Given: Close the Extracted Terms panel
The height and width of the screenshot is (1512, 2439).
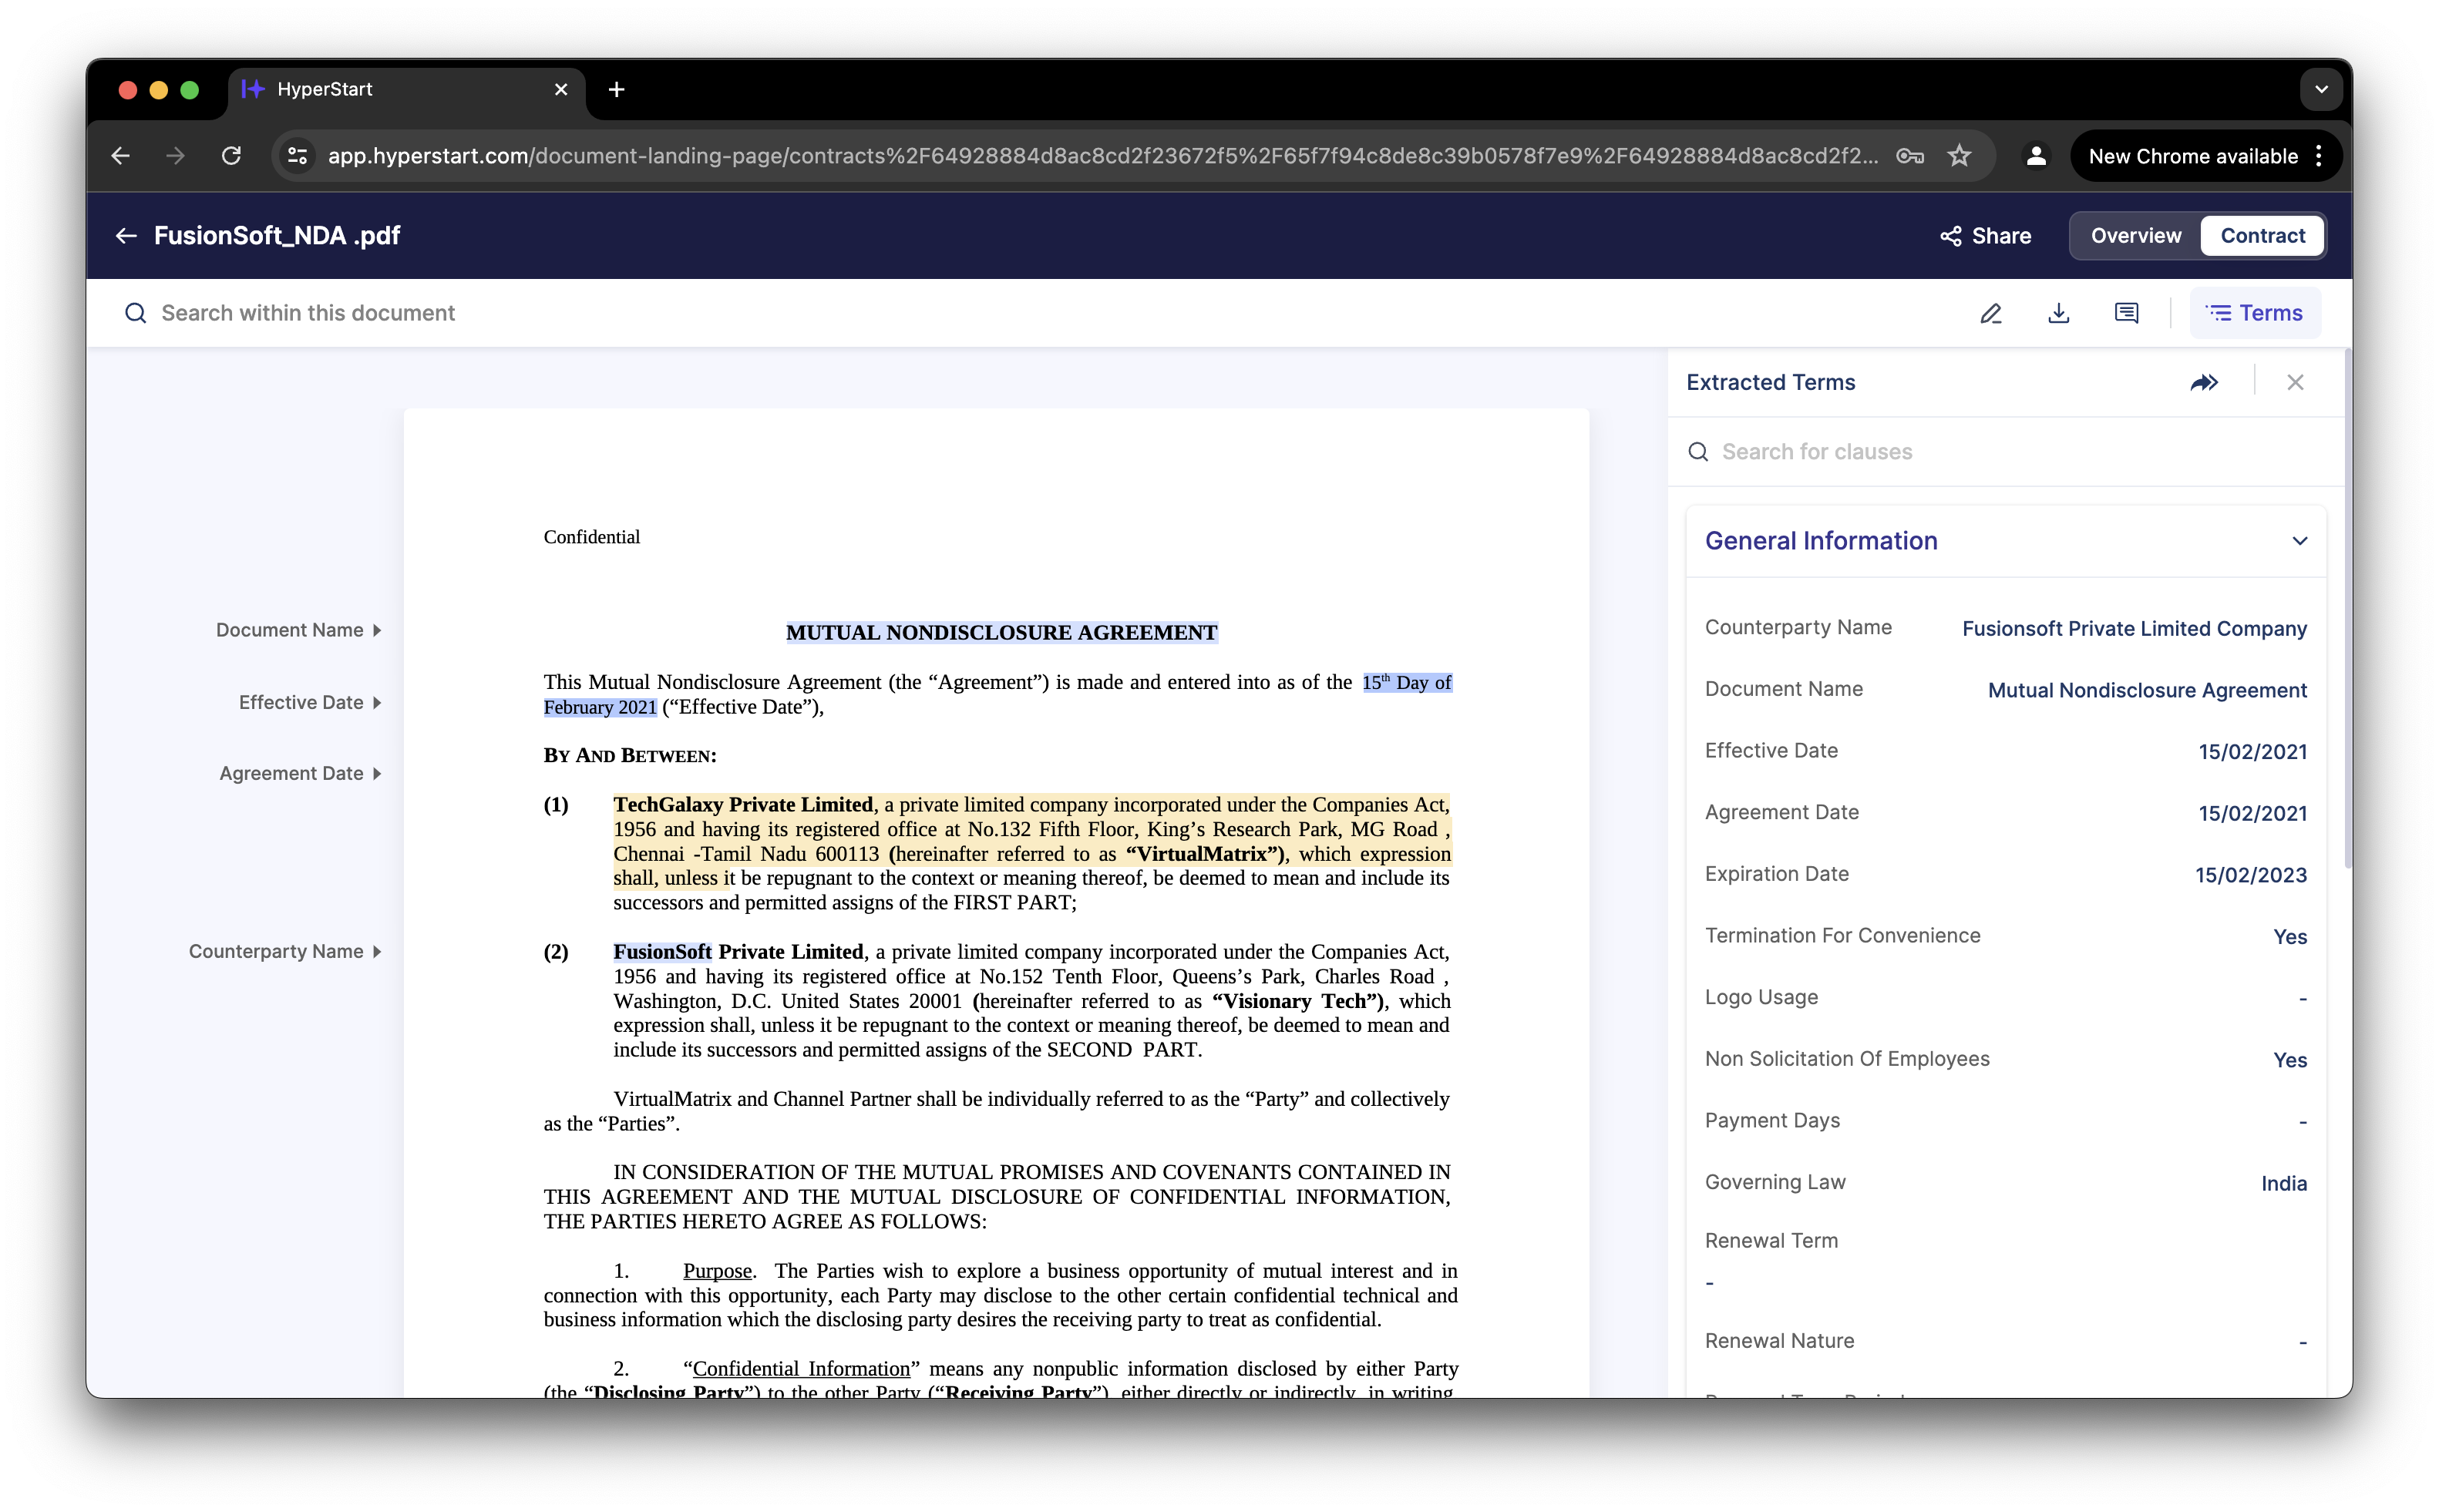Looking at the screenshot, I should (x=2295, y=383).
